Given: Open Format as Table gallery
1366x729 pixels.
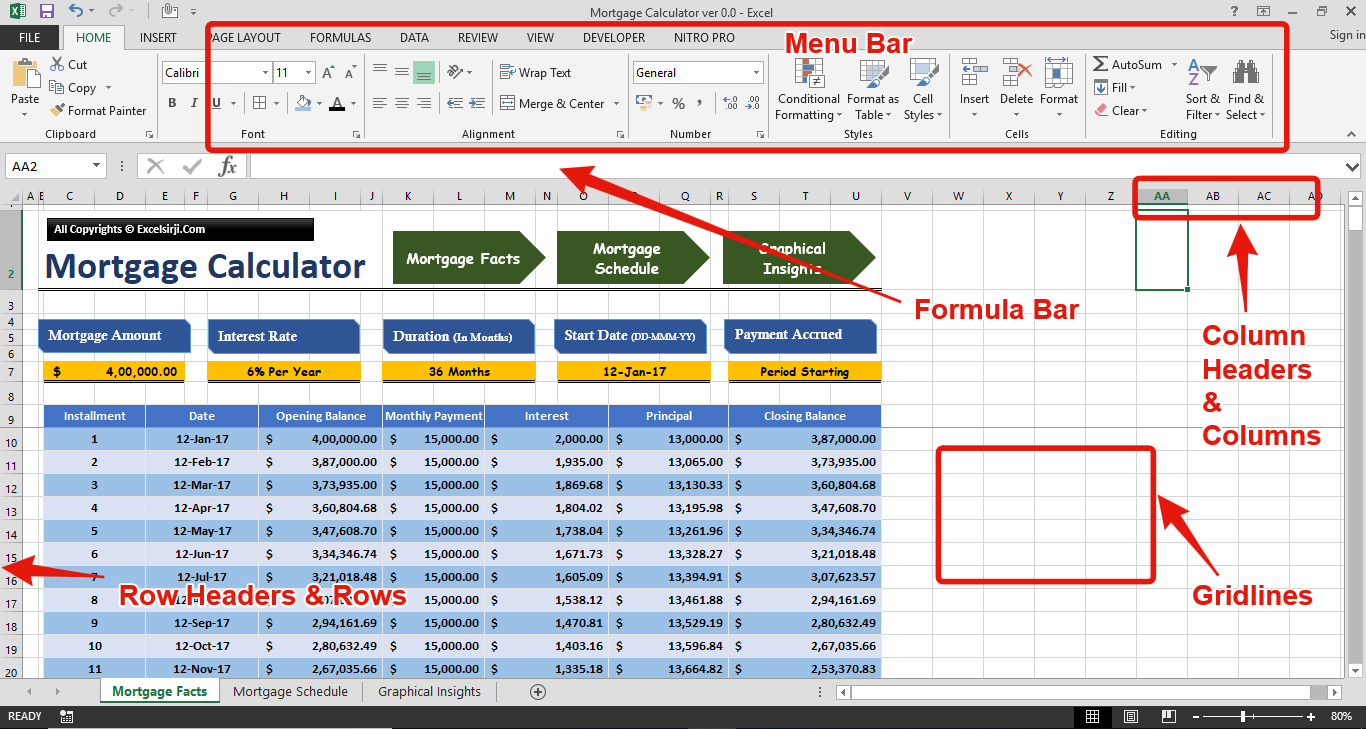Looking at the screenshot, I should tap(873, 89).
